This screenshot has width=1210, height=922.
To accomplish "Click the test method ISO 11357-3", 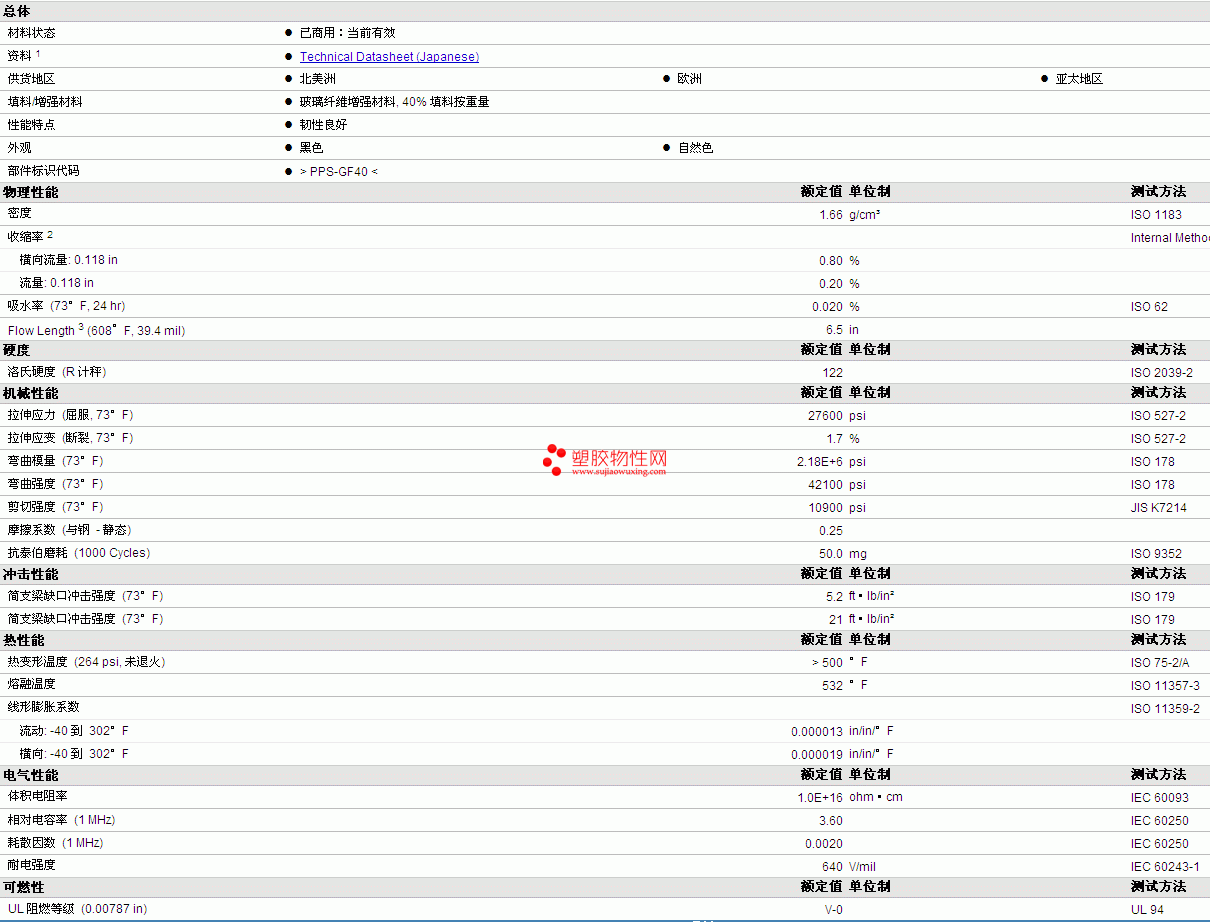I will pyautogui.click(x=1165, y=686).
